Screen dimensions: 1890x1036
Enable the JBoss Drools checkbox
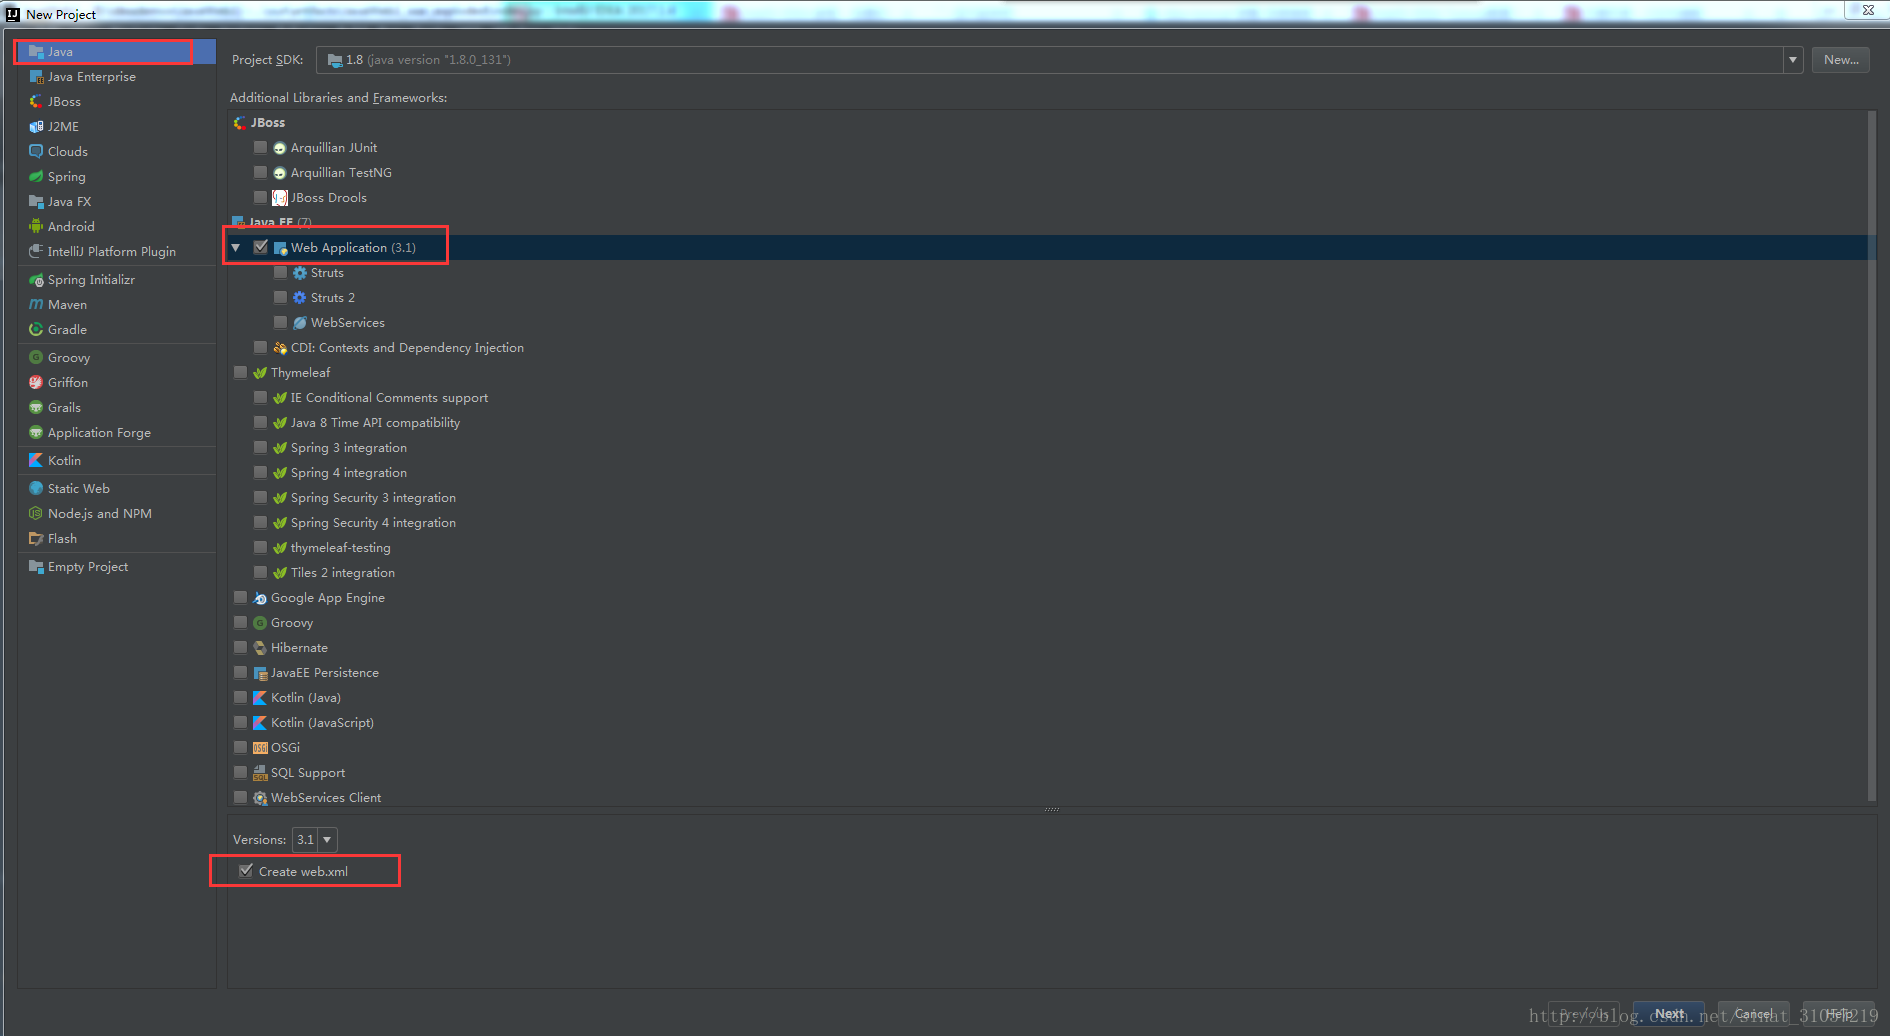pos(260,197)
